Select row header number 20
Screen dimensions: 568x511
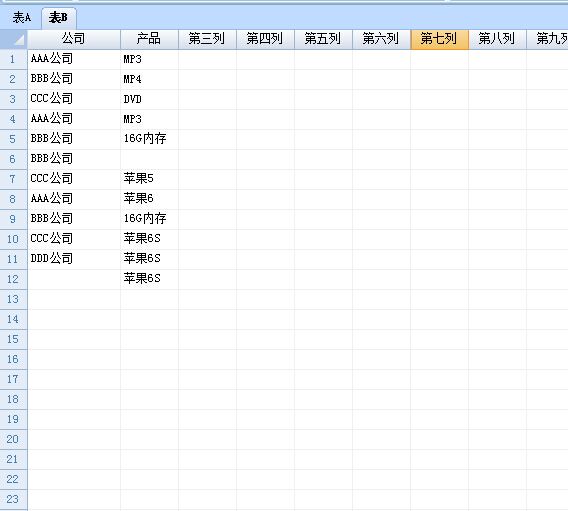pos(13,440)
